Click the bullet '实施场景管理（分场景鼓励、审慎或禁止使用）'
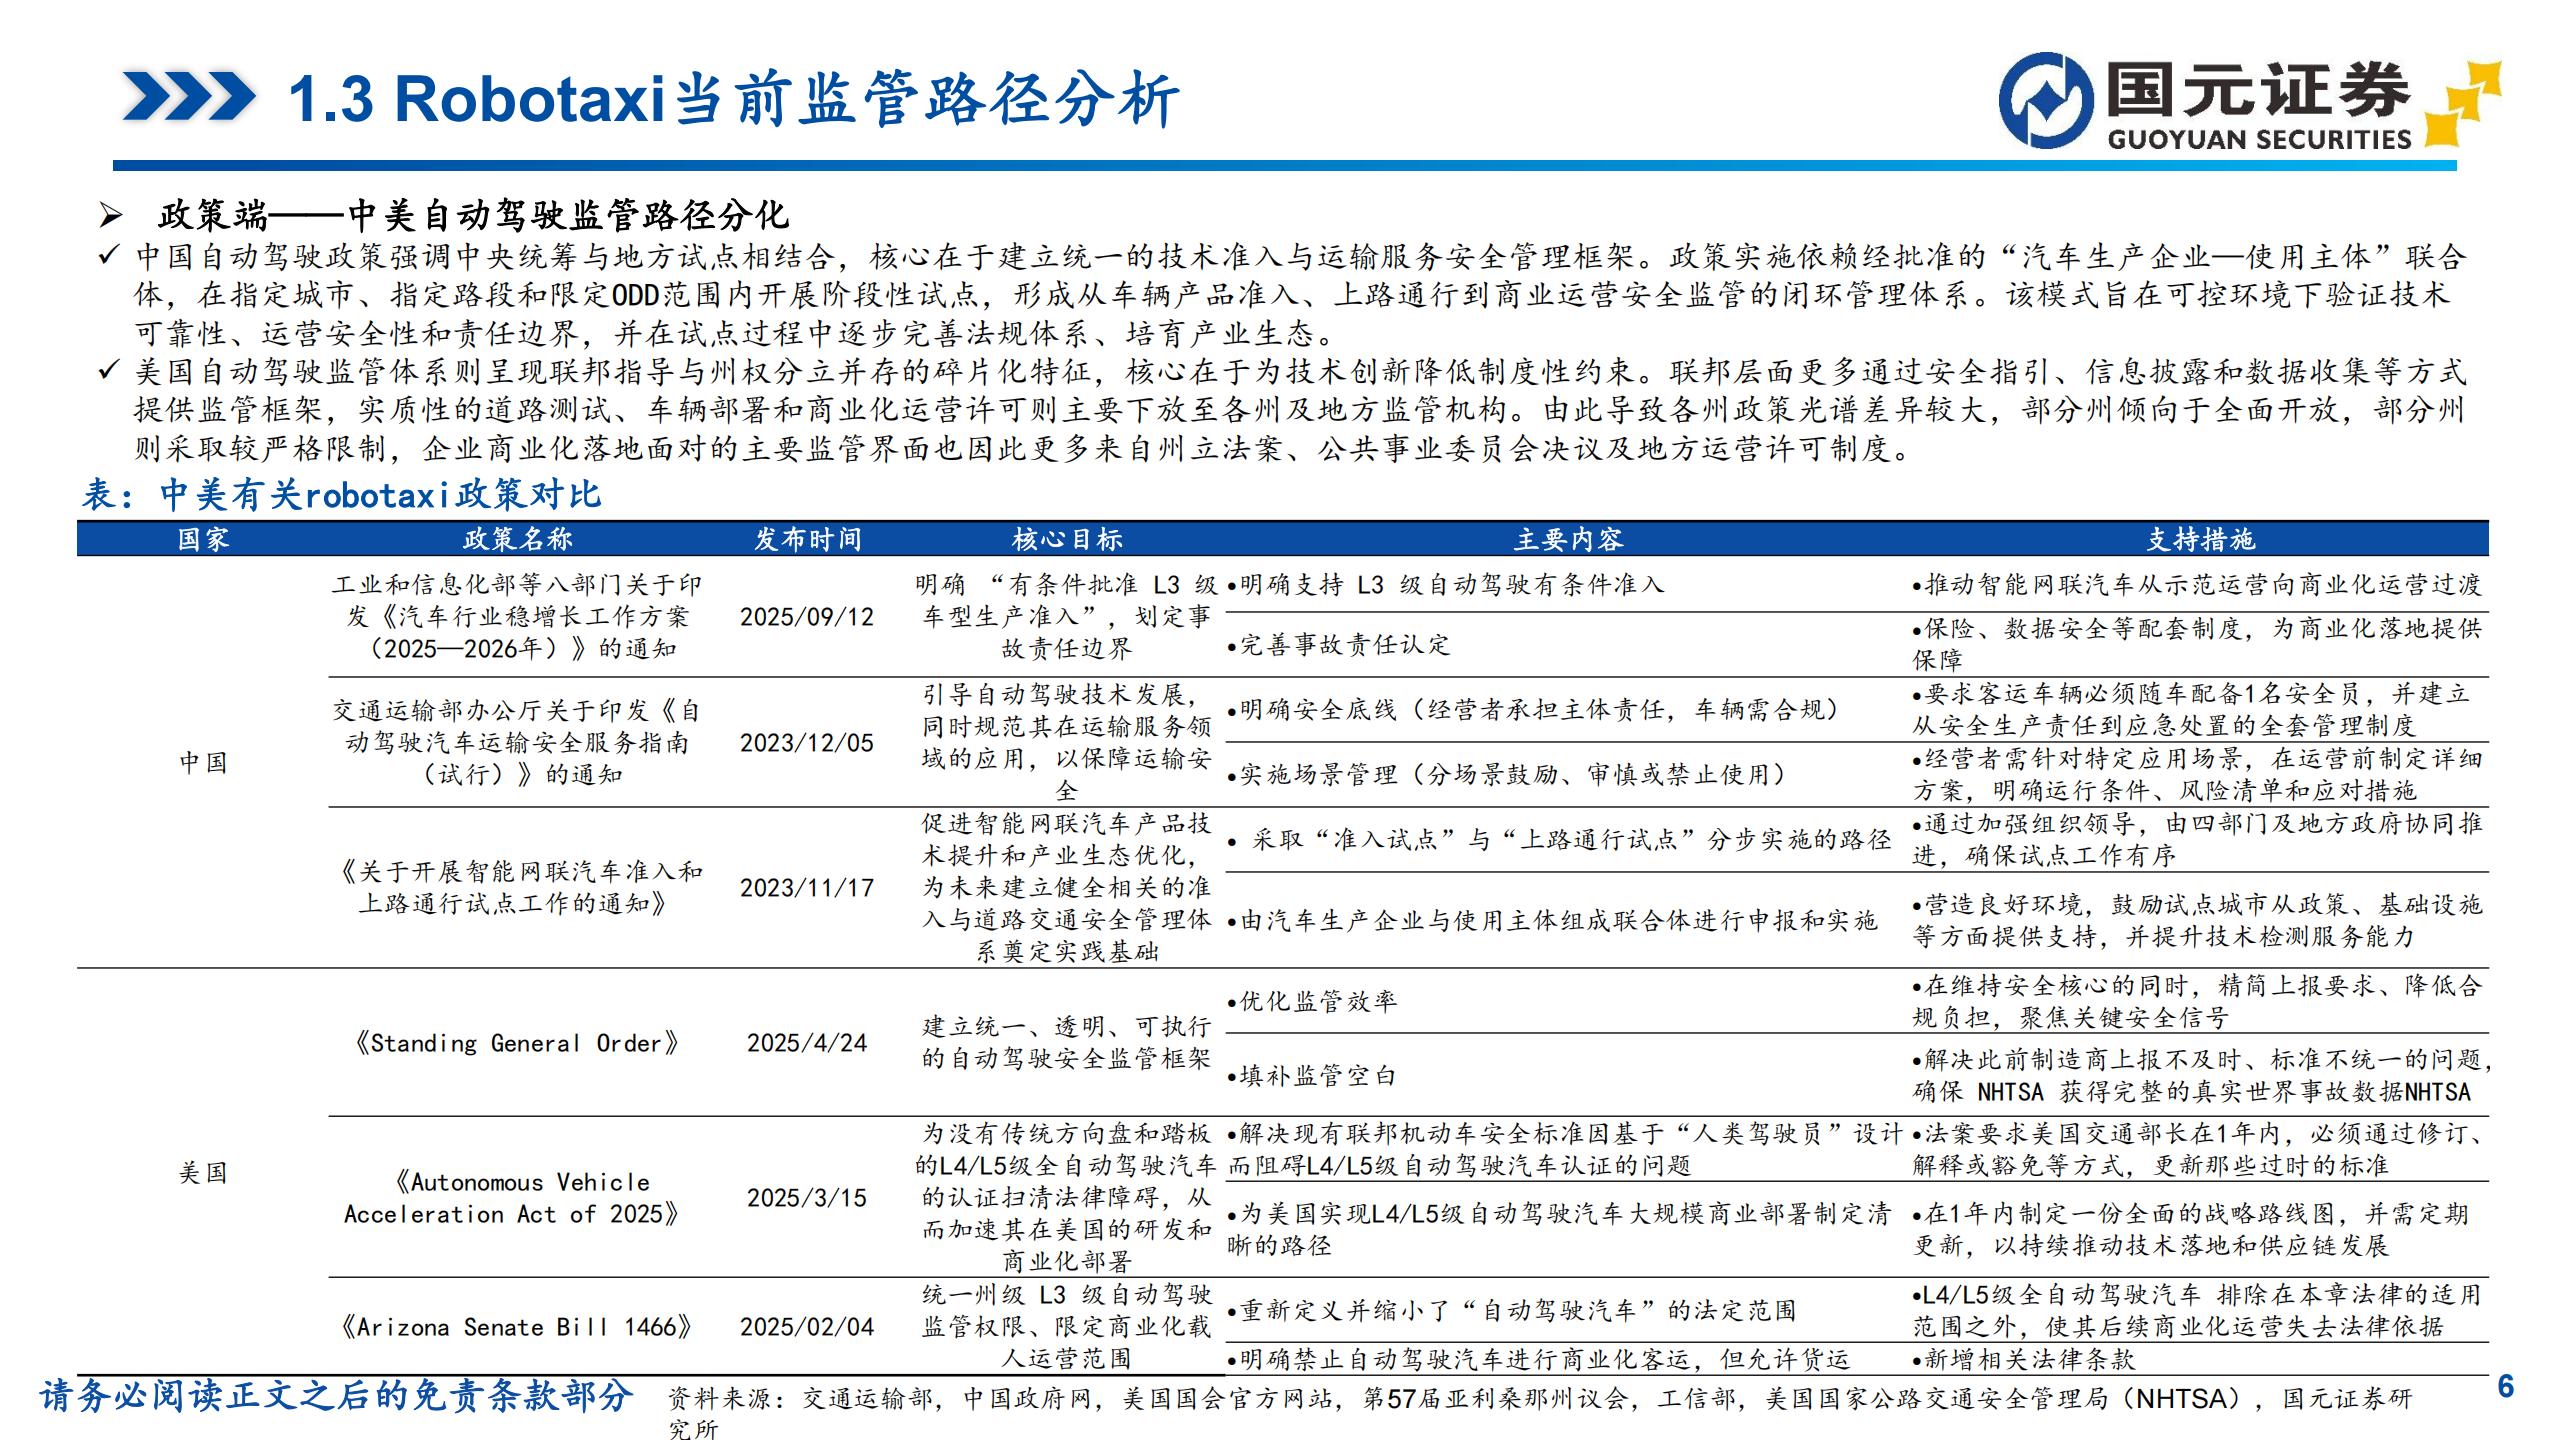The width and height of the screenshot is (2560, 1440). (1507, 776)
